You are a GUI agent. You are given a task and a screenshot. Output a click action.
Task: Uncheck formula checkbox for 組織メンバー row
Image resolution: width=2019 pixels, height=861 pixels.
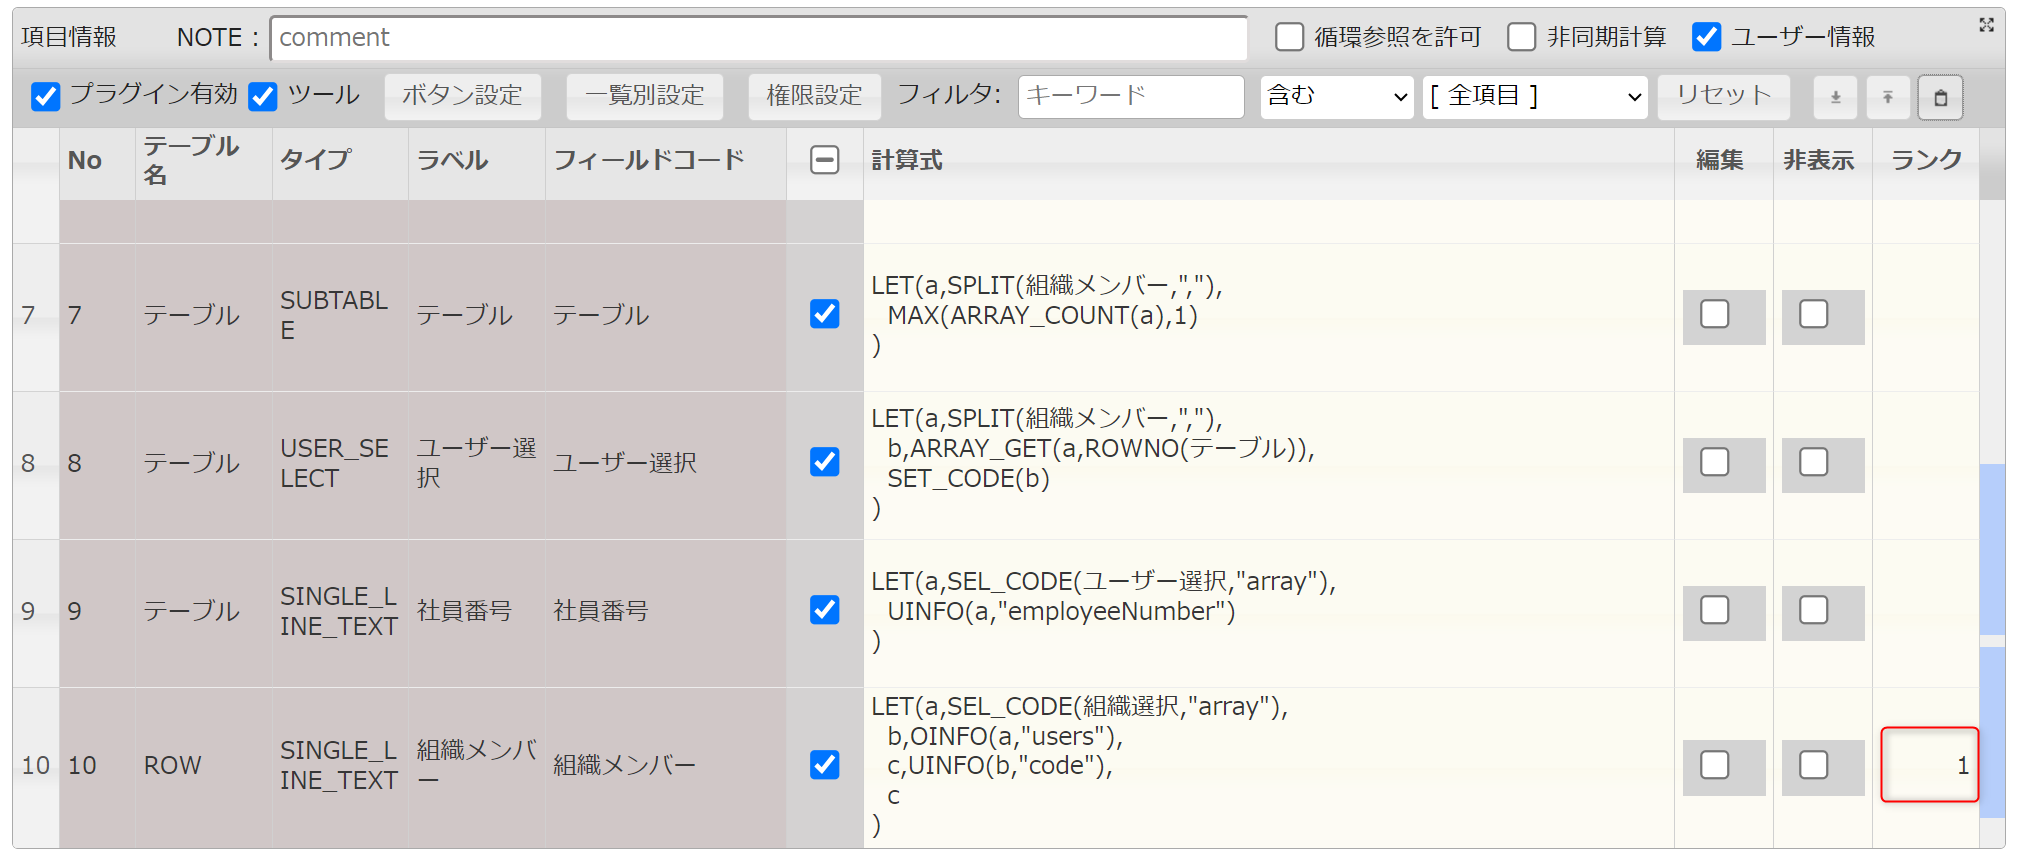(x=824, y=765)
